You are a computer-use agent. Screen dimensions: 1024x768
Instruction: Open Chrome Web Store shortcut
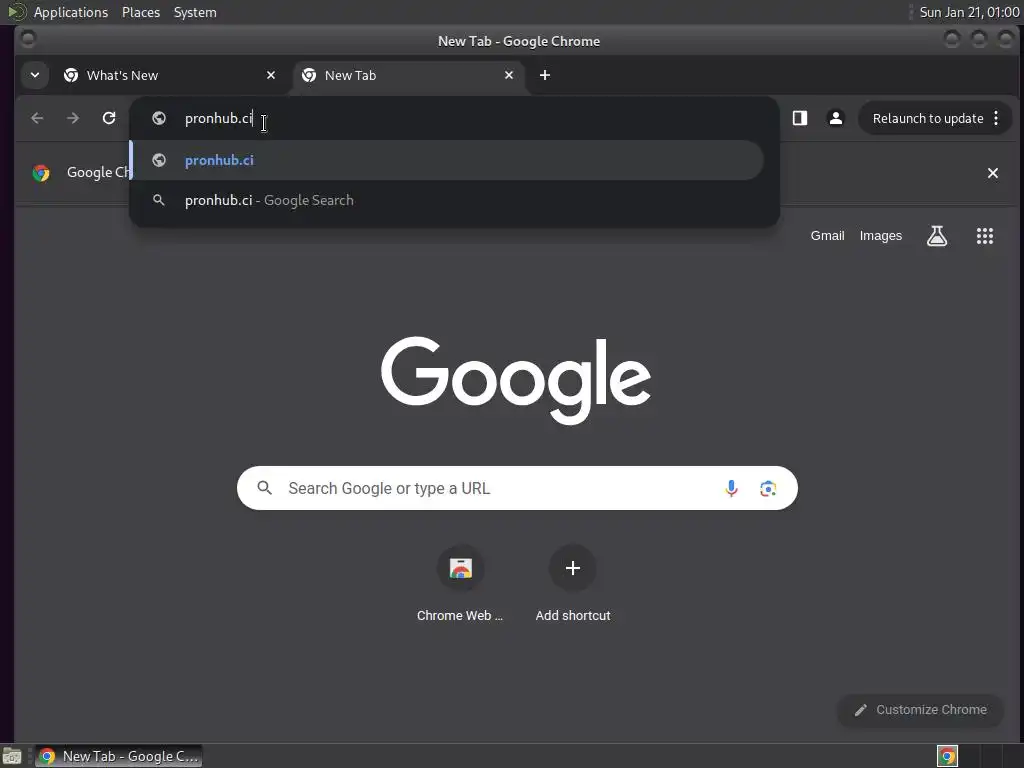[x=460, y=583]
